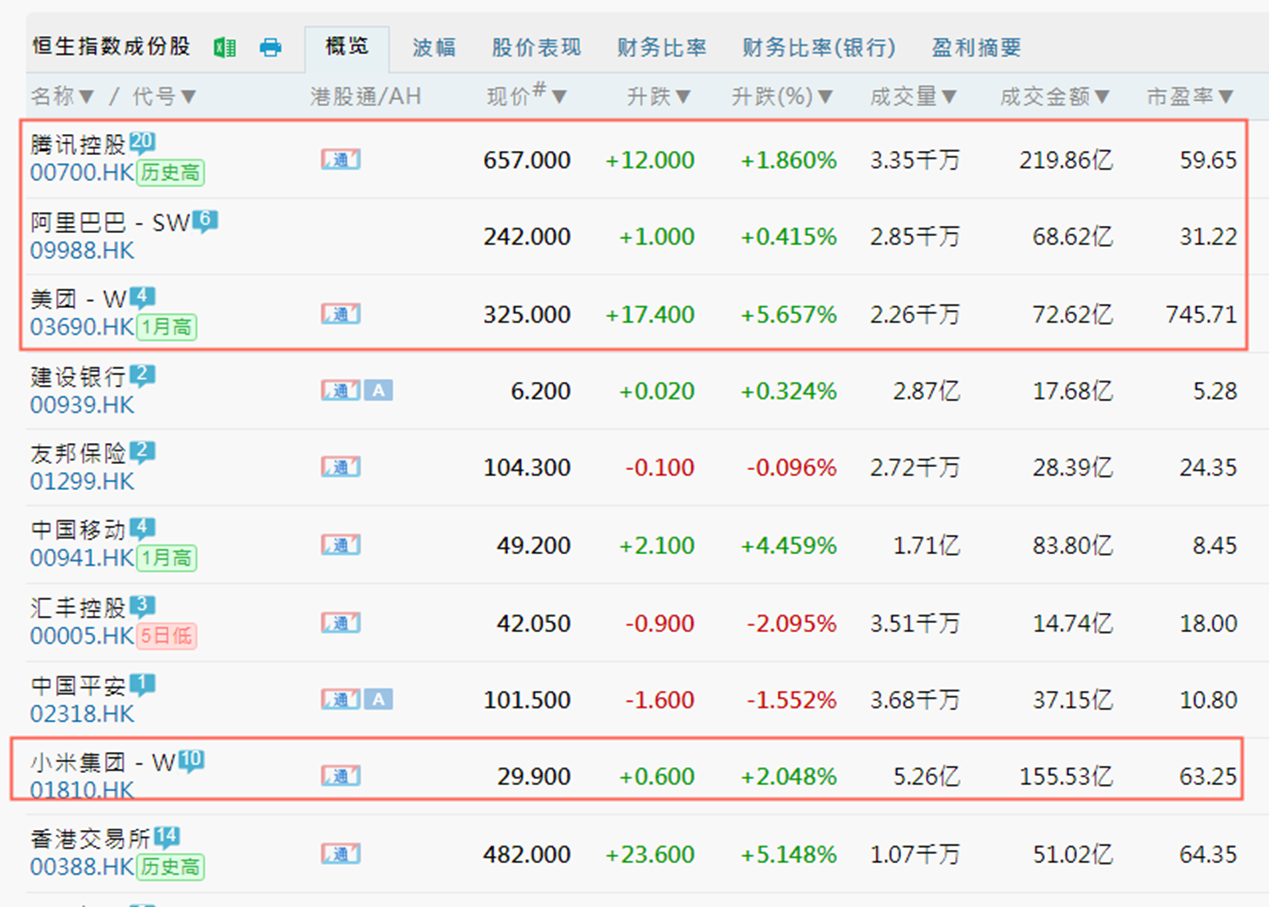
Task: Open stock link 01299.HK
Action: click(x=82, y=481)
